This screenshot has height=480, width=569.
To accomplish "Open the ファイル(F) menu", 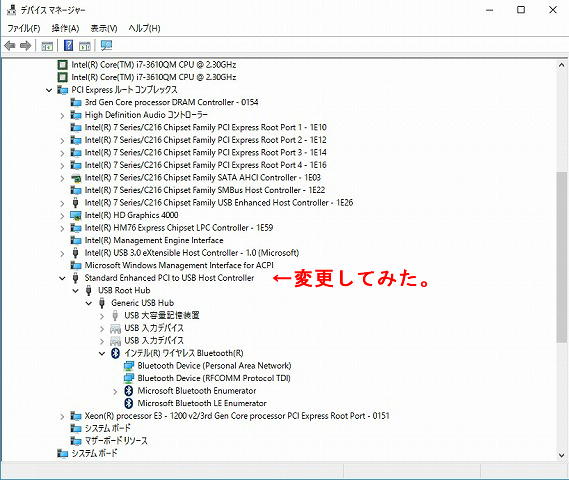I will (24, 28).
